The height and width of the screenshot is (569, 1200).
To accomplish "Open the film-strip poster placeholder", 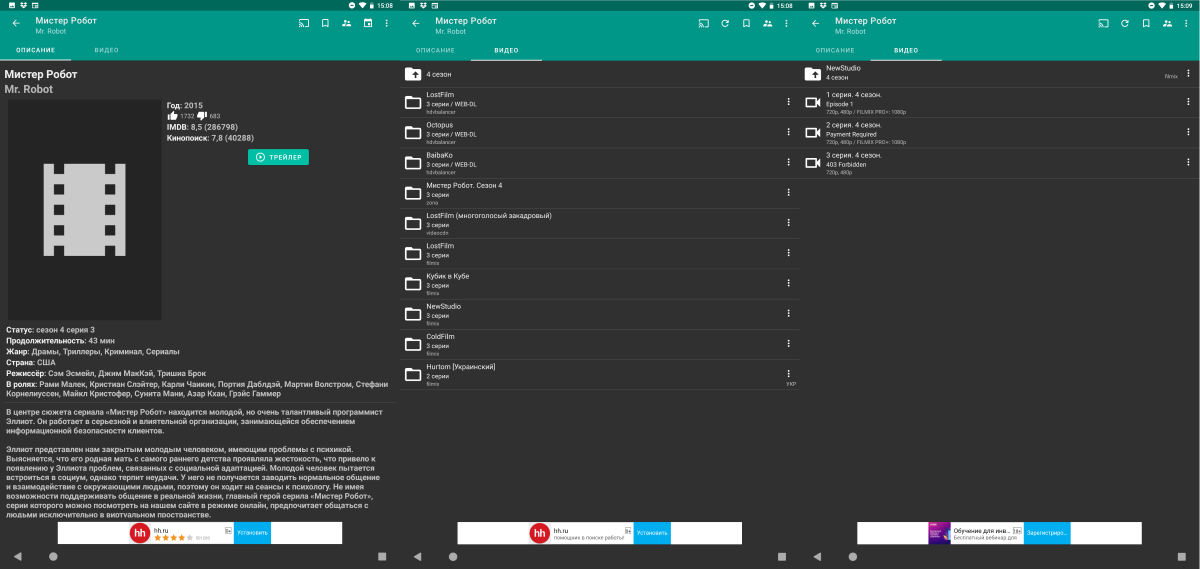I will pyautogui.click(x=84, y=209).
